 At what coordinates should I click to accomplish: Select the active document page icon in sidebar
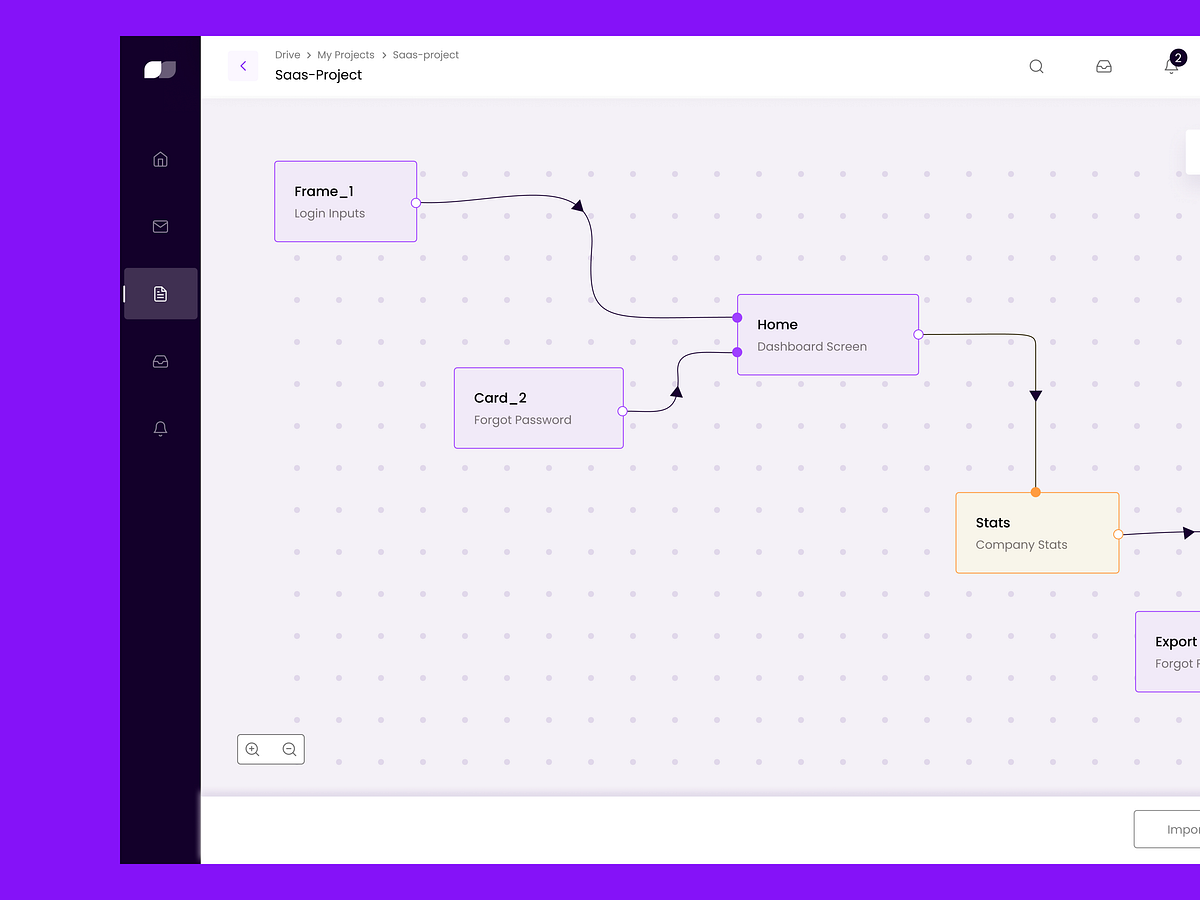pyautogui.click(x=160, y=293)
